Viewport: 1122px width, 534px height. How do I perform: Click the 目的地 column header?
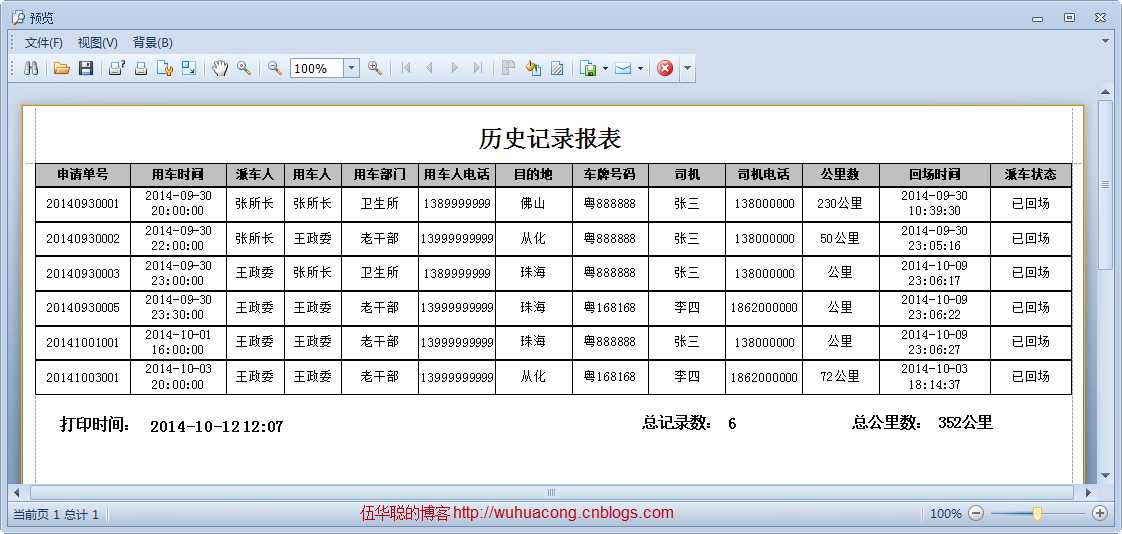pos(534,175)
